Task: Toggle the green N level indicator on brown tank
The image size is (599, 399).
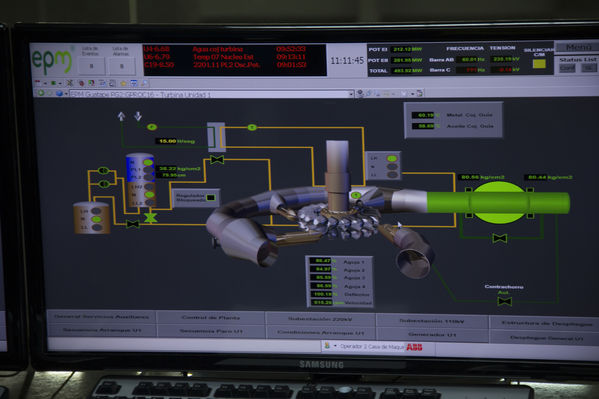Action: (x=96, y=219)
